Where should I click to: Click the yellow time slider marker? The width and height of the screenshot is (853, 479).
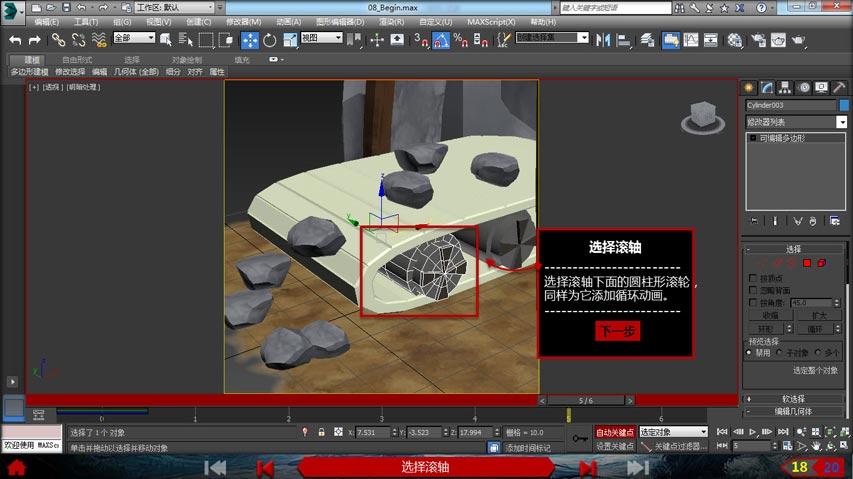point(568,415)
